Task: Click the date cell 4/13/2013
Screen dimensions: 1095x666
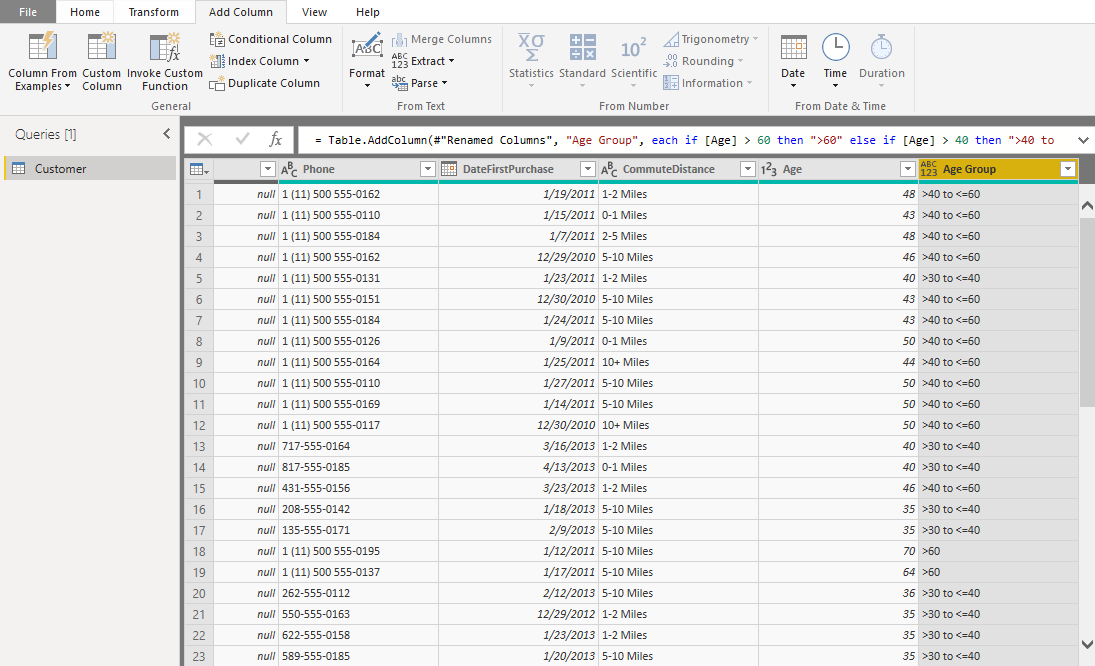Action: (518, 467)
